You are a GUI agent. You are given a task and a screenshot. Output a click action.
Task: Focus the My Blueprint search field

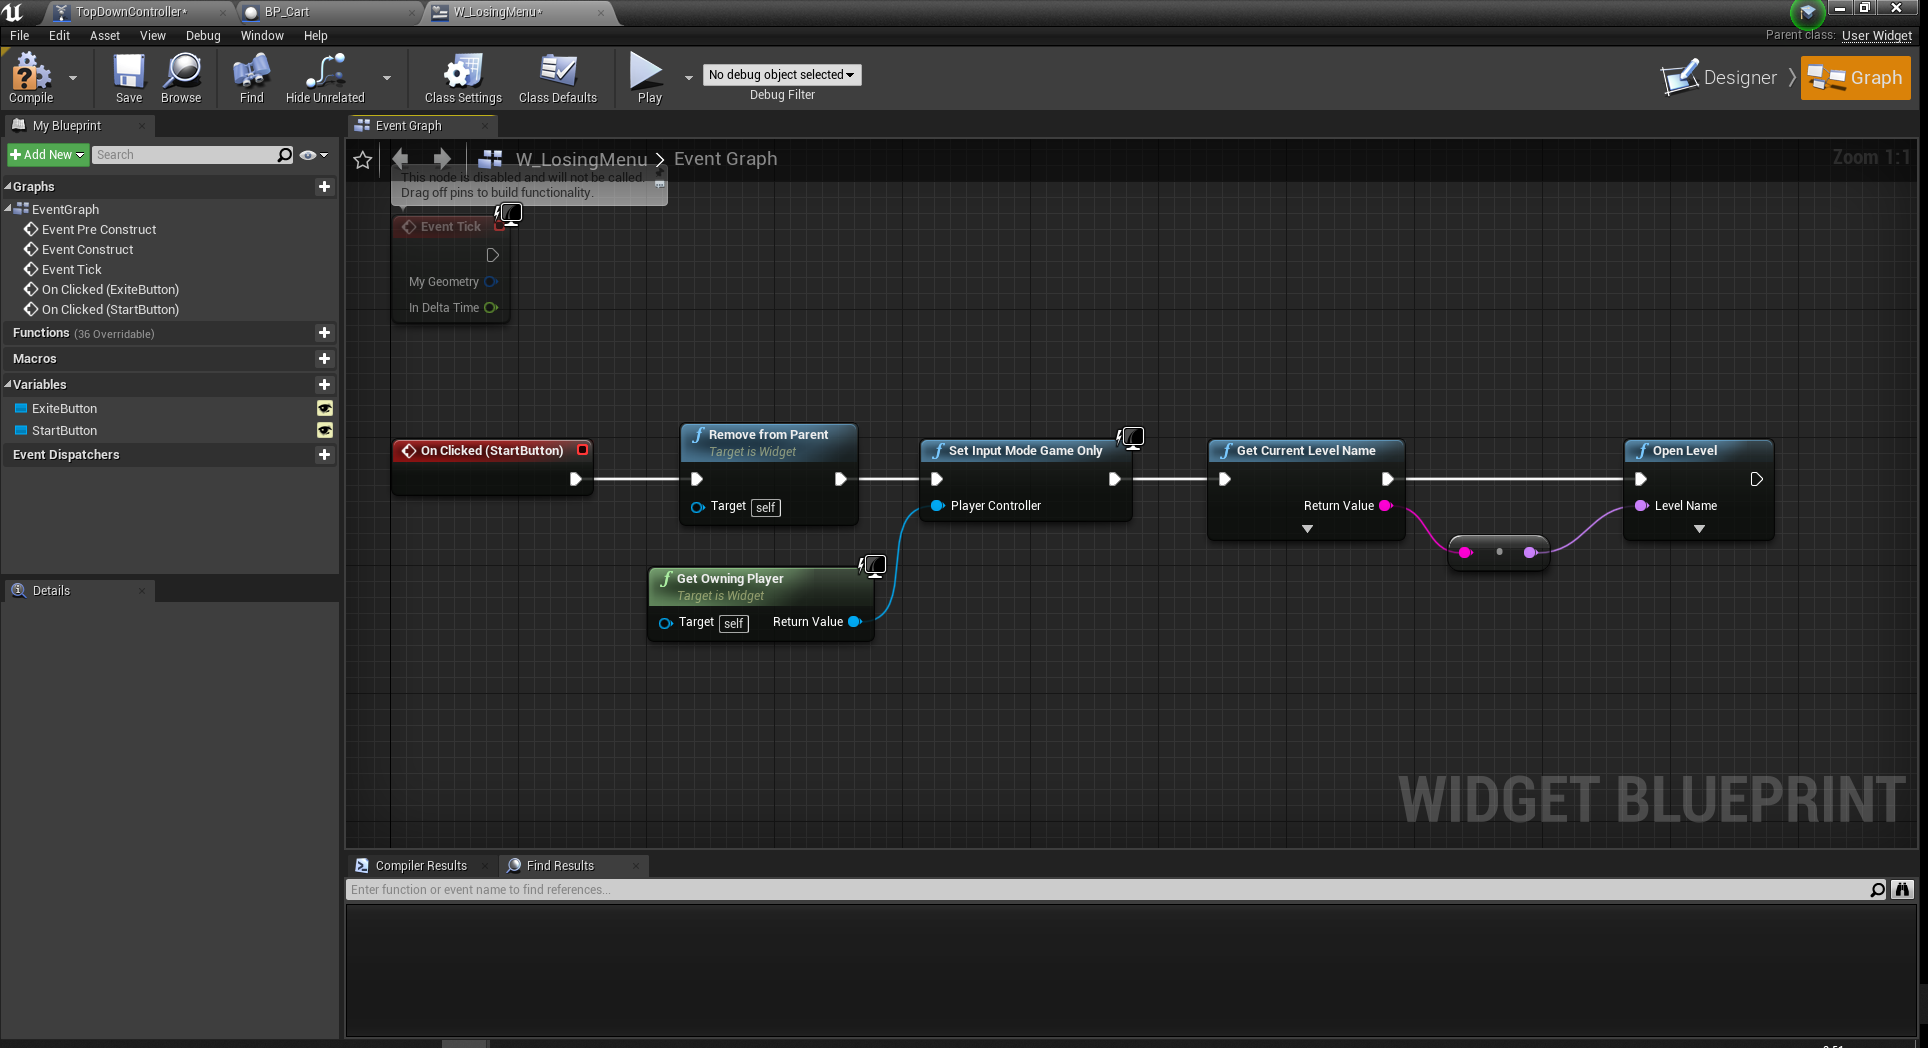(185, 155)
